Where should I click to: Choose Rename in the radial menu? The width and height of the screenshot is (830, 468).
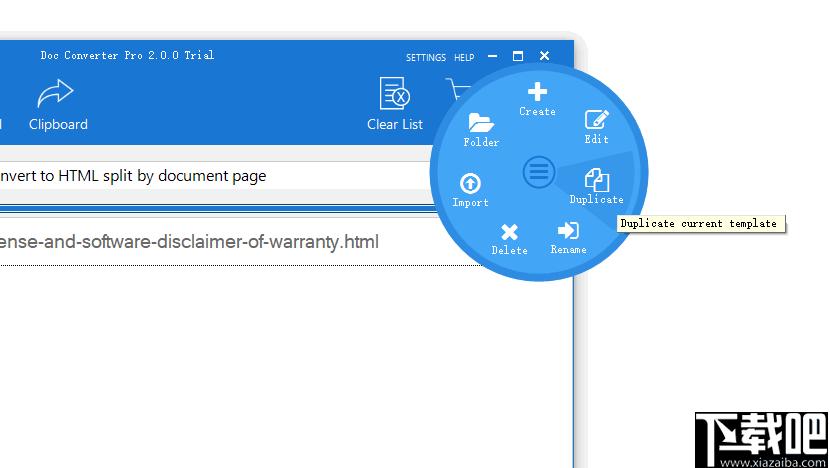[x=568, y=238]
